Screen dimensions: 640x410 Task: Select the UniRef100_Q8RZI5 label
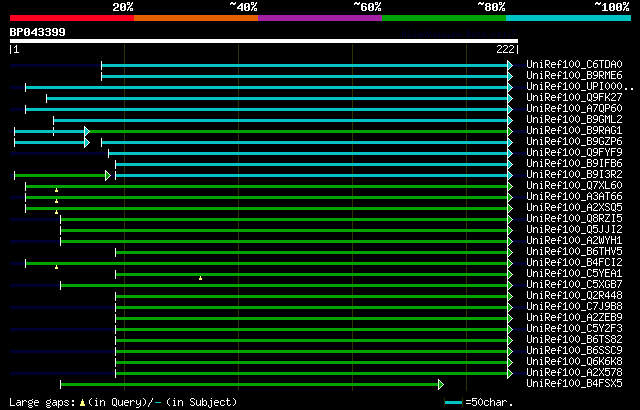tap(574, 219)
